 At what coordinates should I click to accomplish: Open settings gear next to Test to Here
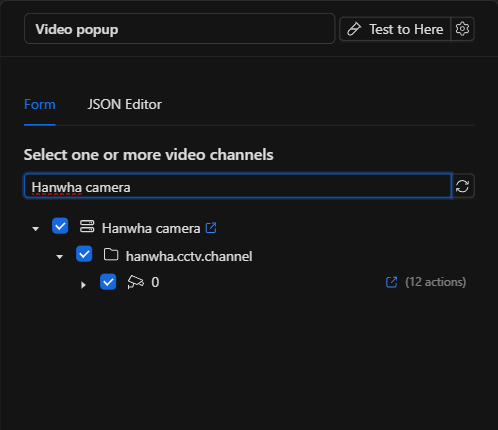click(462, 29)
